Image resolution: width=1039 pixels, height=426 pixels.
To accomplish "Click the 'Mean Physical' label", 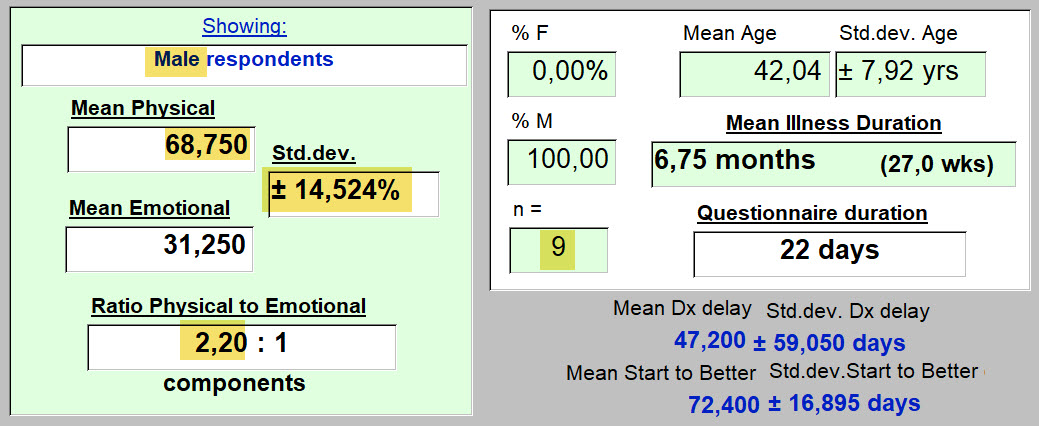I will point(143,109).
